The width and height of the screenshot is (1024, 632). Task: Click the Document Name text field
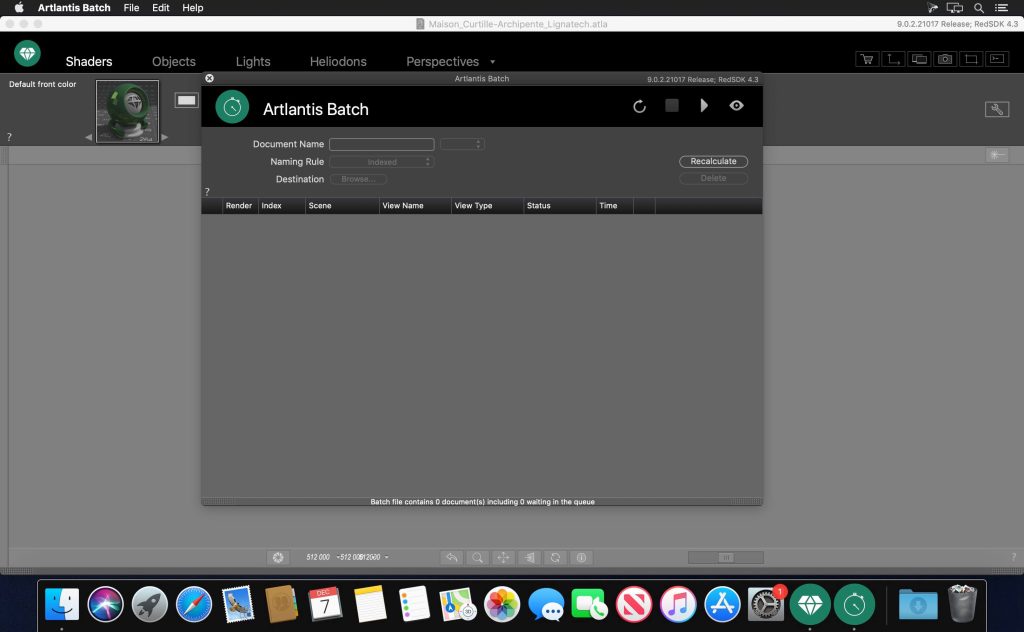[x=382, y=144]
